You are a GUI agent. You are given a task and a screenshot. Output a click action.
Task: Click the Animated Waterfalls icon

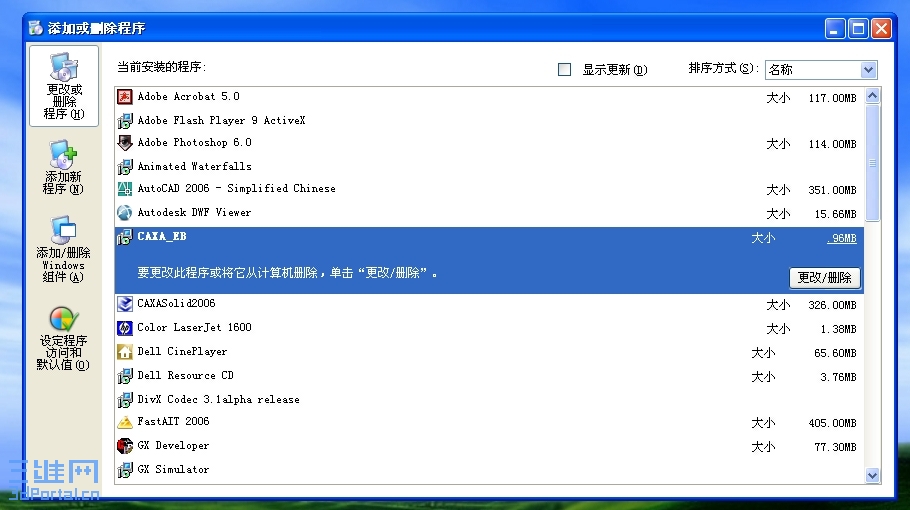125,167
